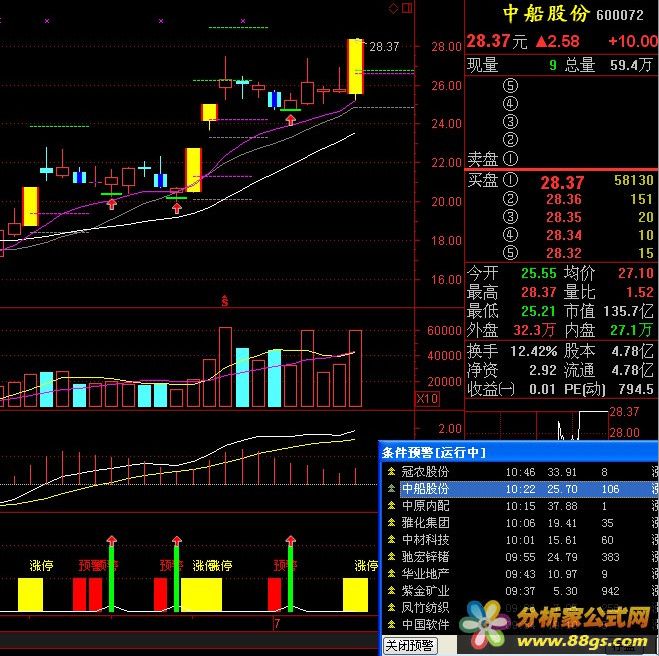Click the latest yellow limit-up candlestick labeled 28.37
Image resolution: width=659 pixels, height=656 pixels.
pos(356,66)
